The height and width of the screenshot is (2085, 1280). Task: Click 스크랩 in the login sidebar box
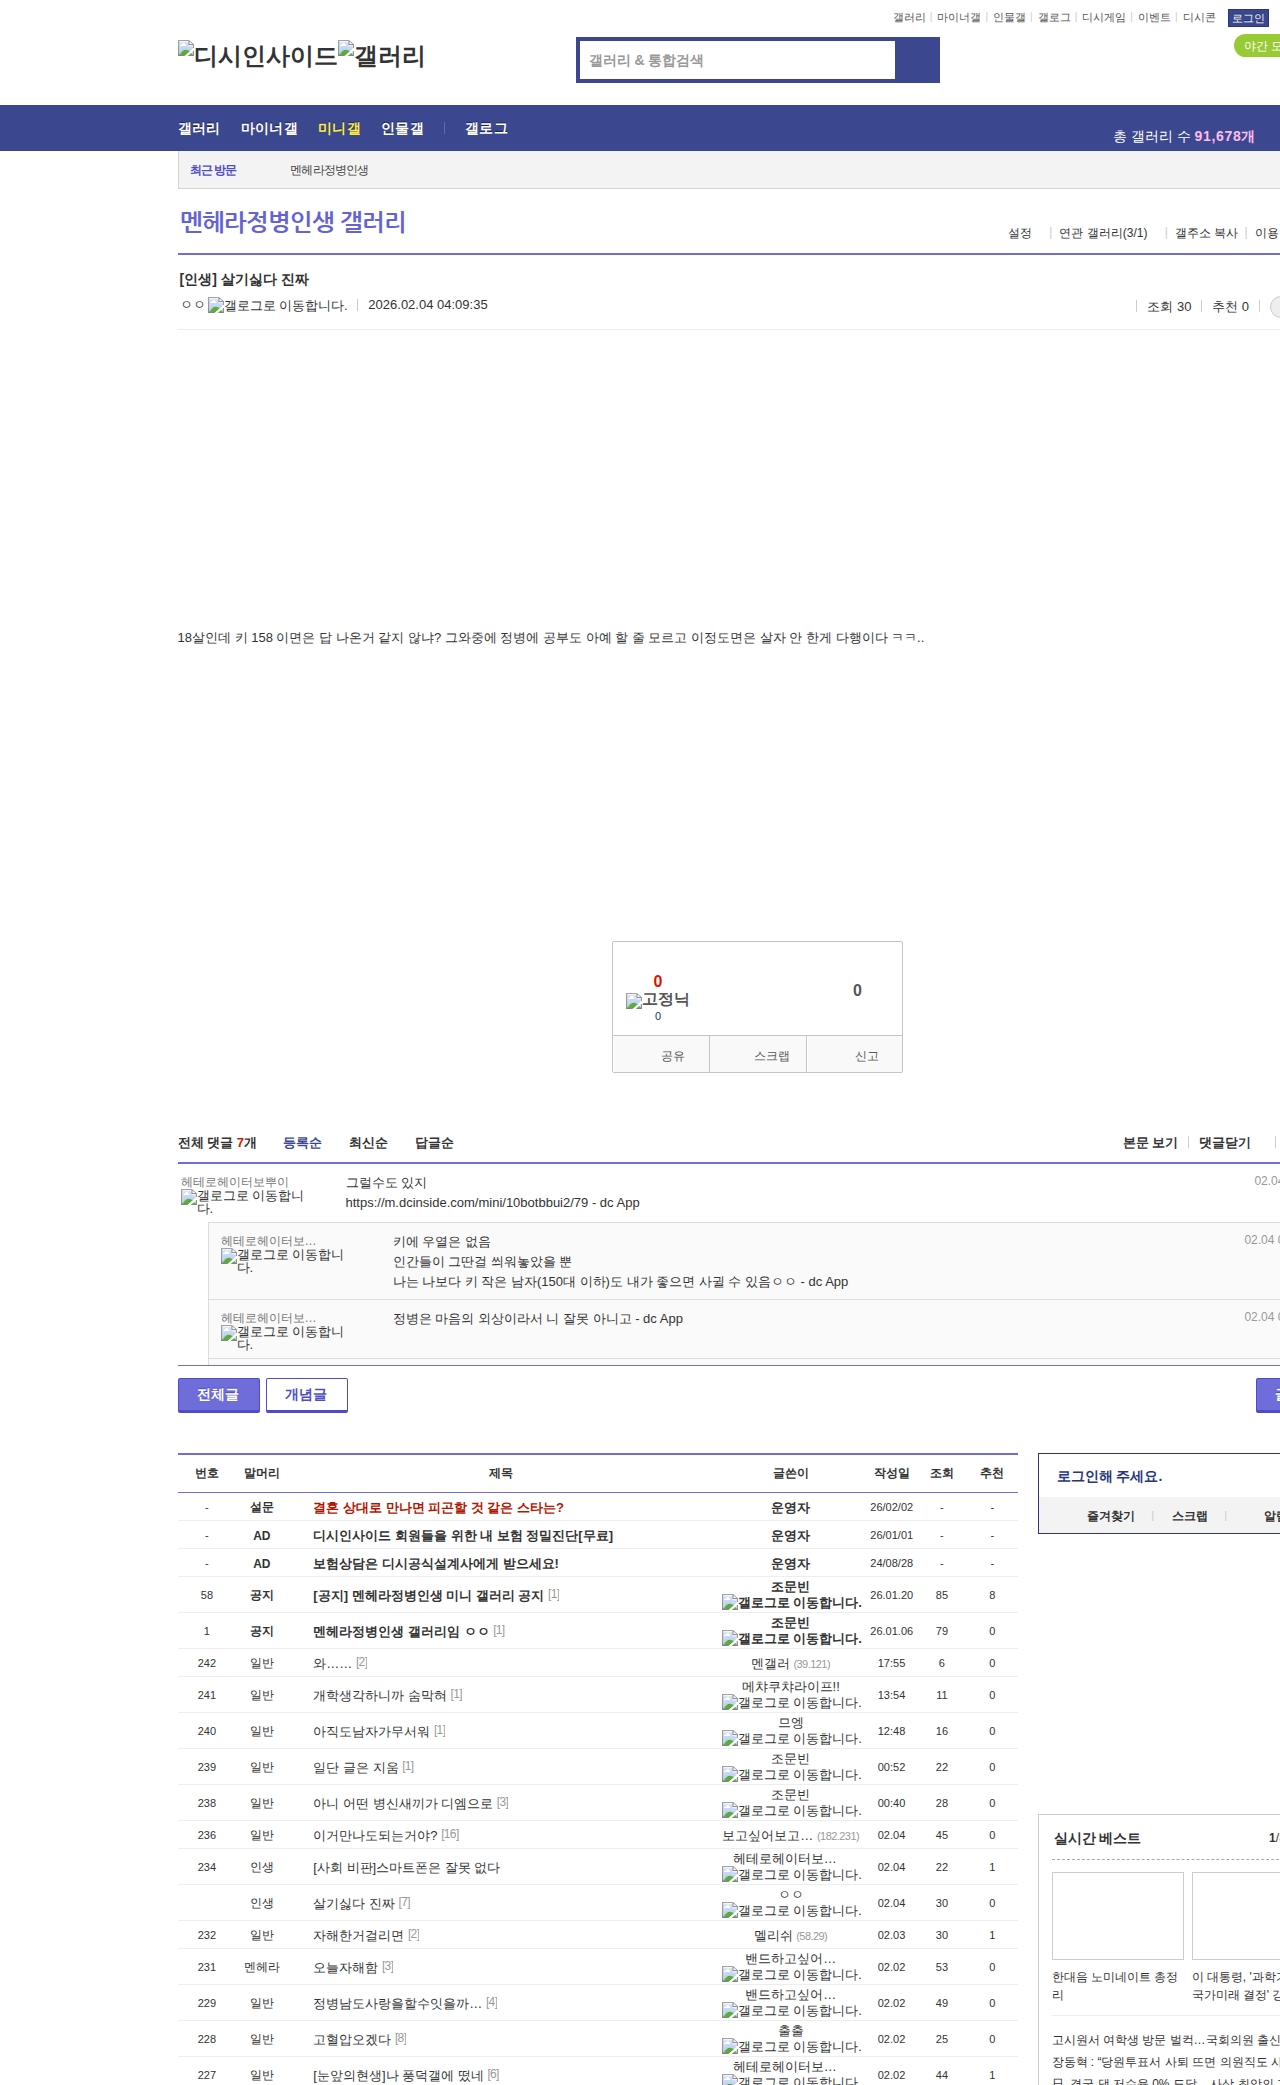point(1189,1517)
